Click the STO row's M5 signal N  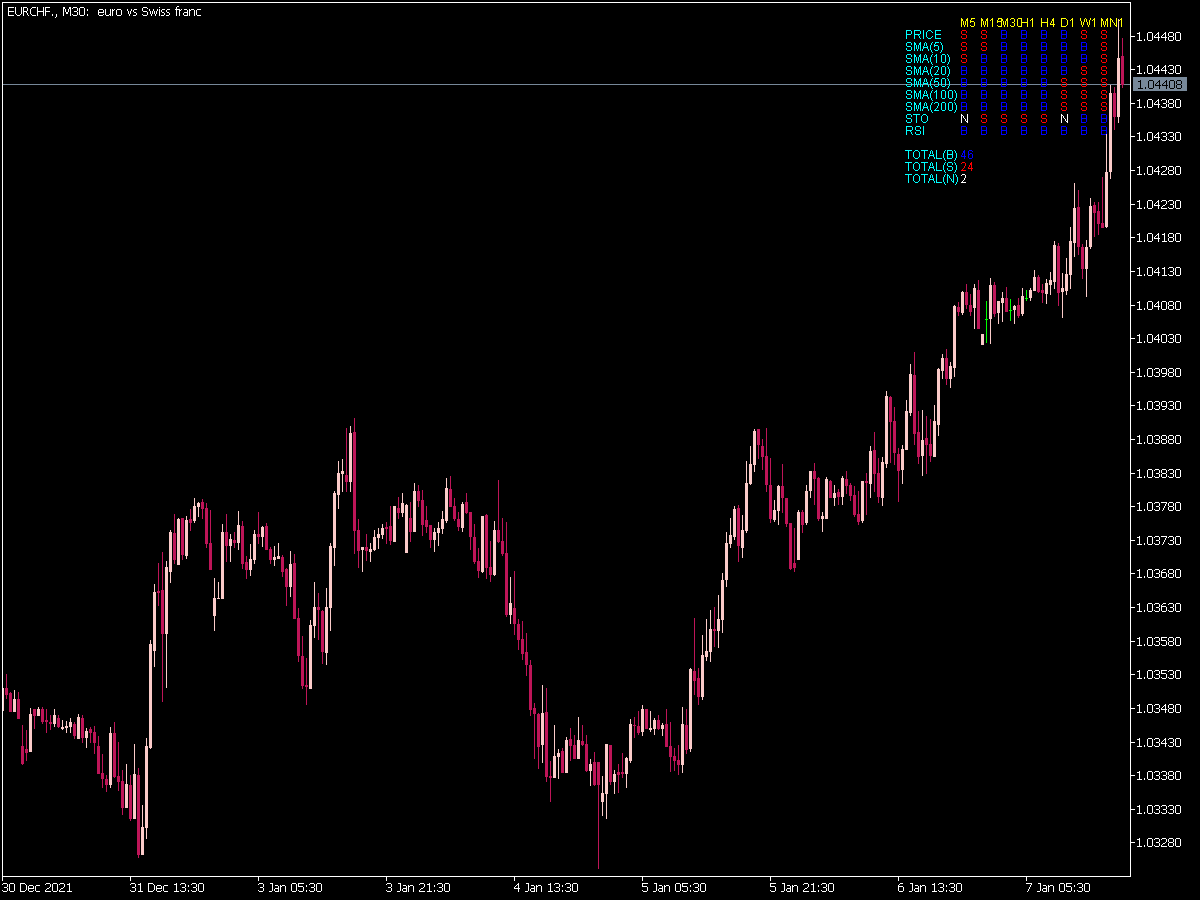pos(964,119)
